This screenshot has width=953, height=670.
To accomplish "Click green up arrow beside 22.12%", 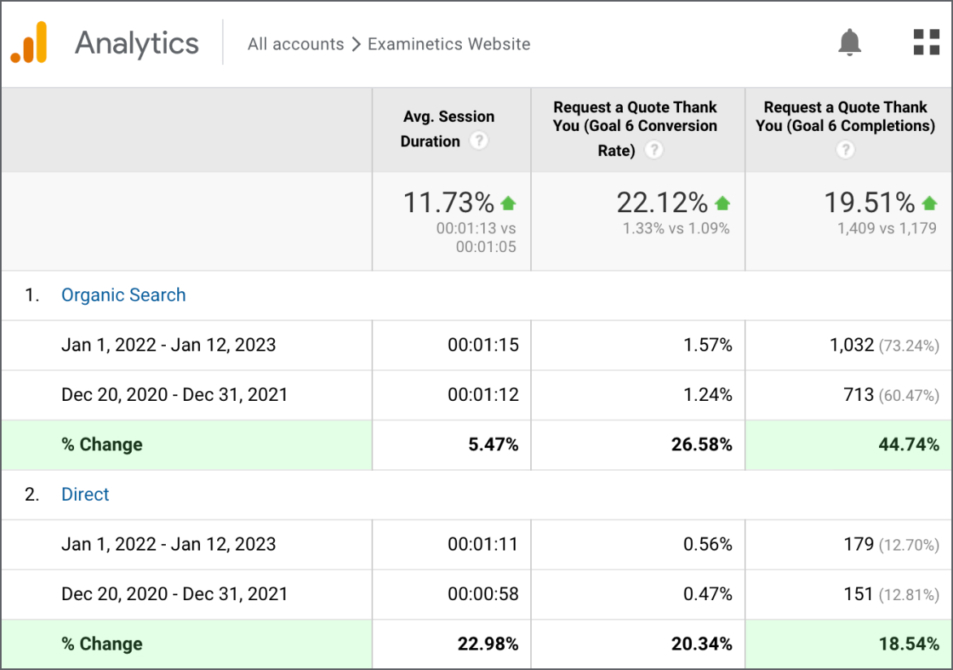I will [x=722, y=203].
